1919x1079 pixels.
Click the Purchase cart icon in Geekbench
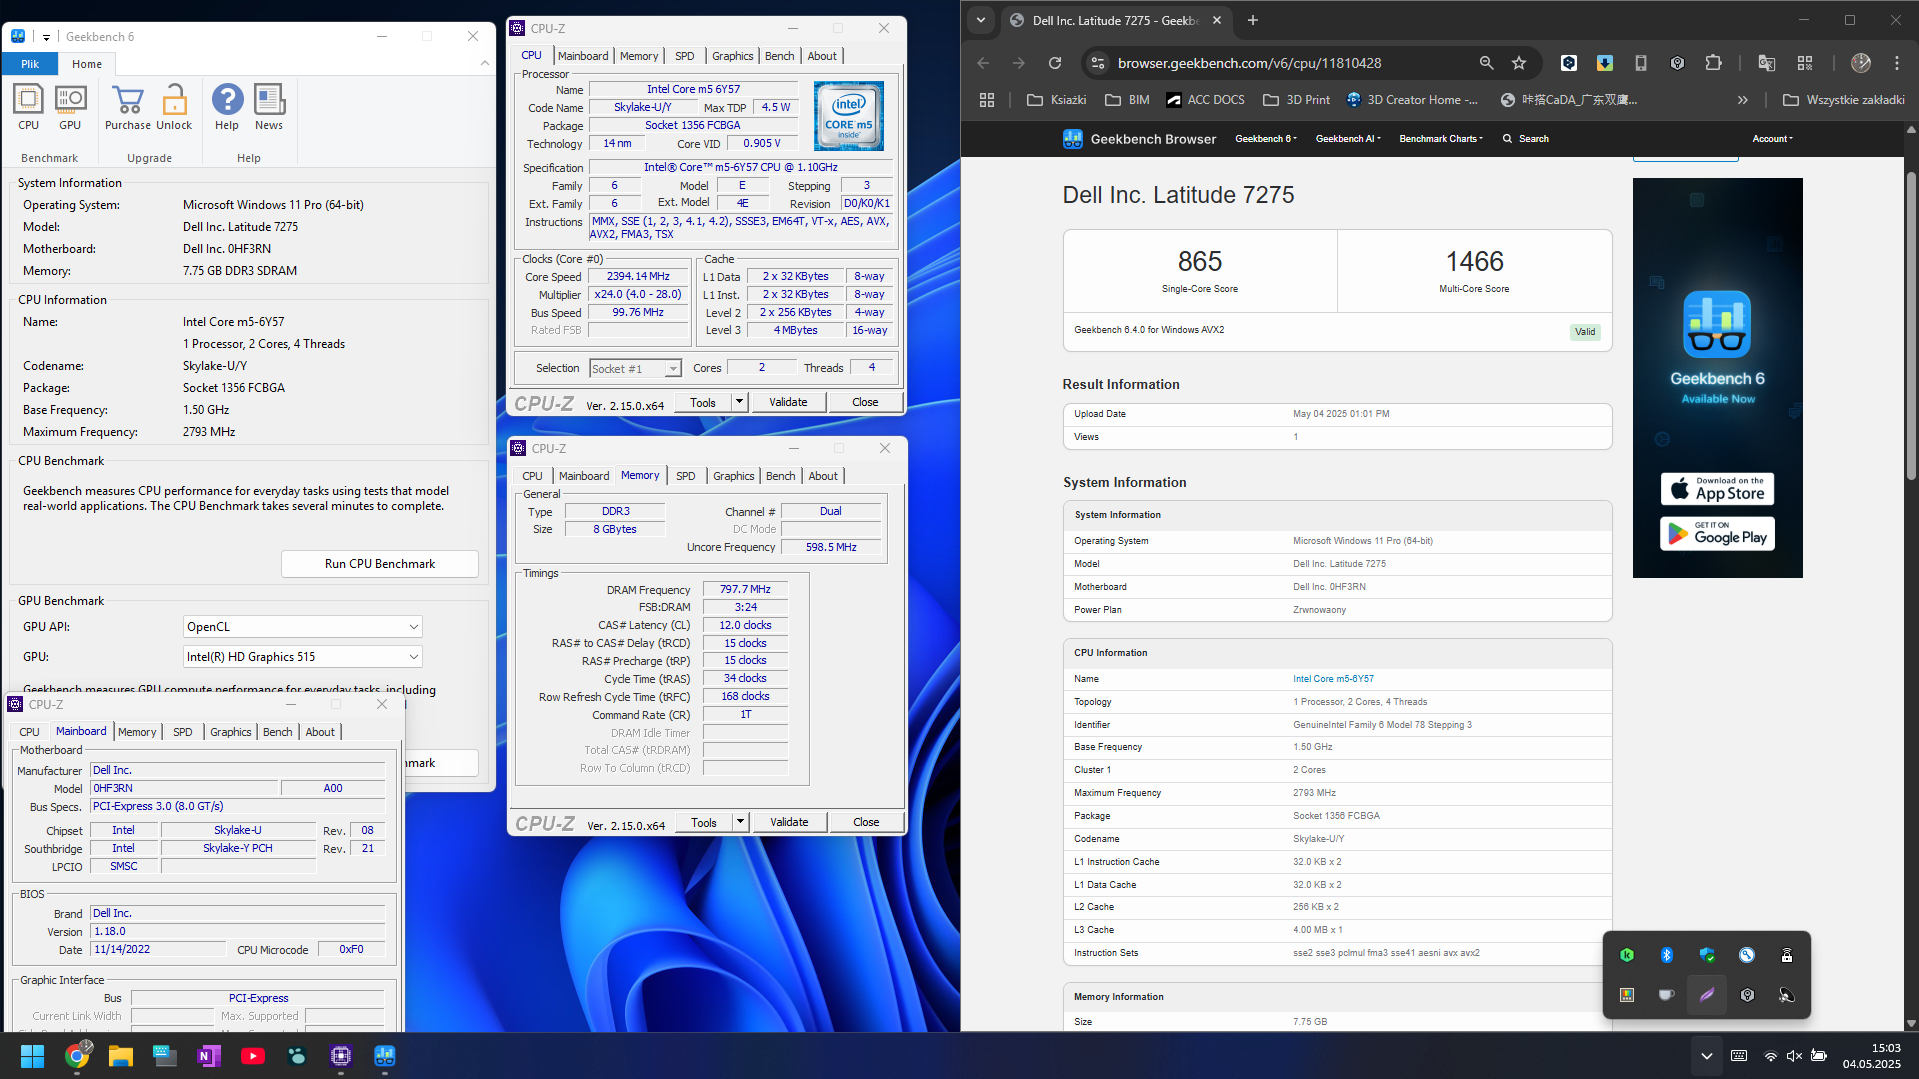[x=128, y=107]
